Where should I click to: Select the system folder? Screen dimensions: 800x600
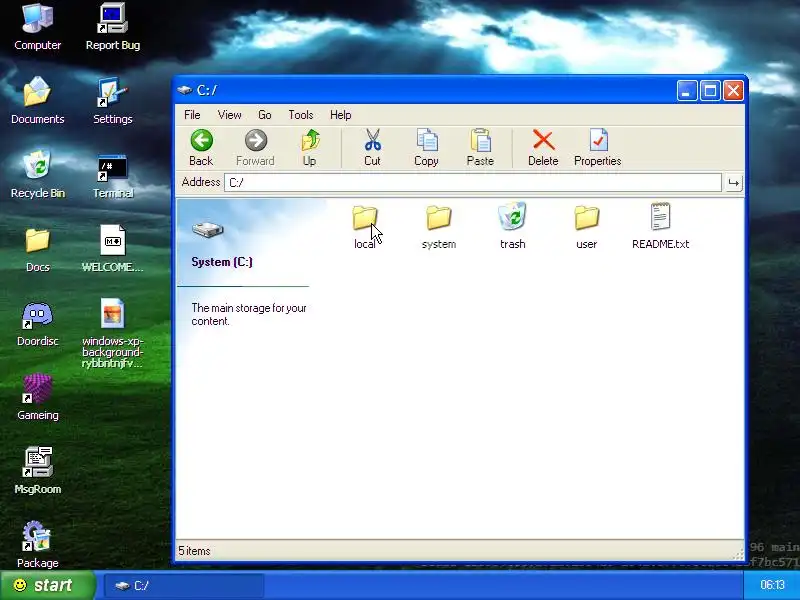point(439,227)
